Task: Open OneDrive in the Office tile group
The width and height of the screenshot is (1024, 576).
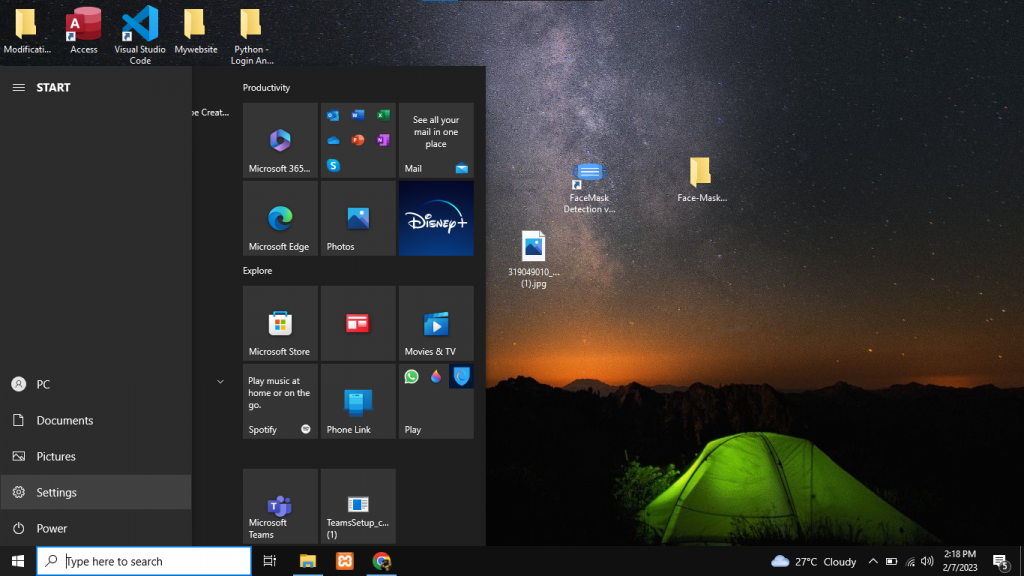Action: point(333,140)
